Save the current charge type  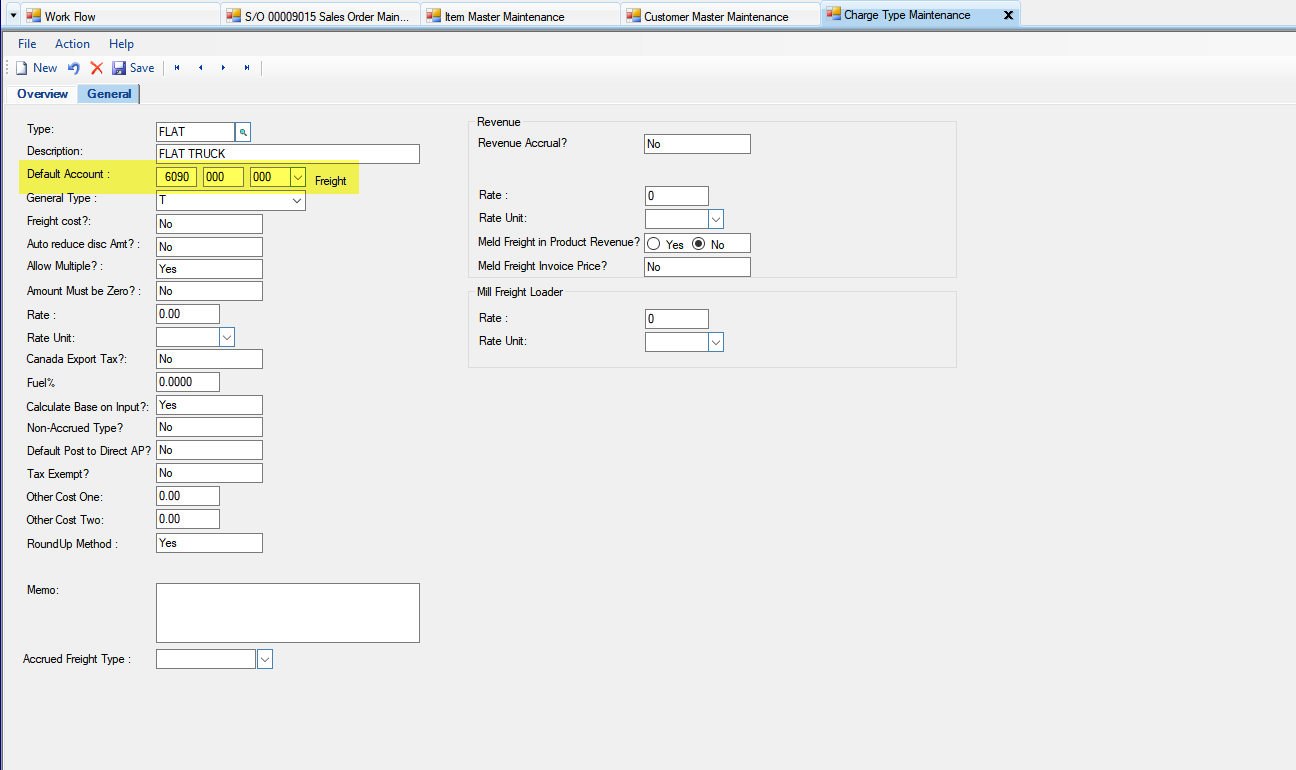[133, 67]
